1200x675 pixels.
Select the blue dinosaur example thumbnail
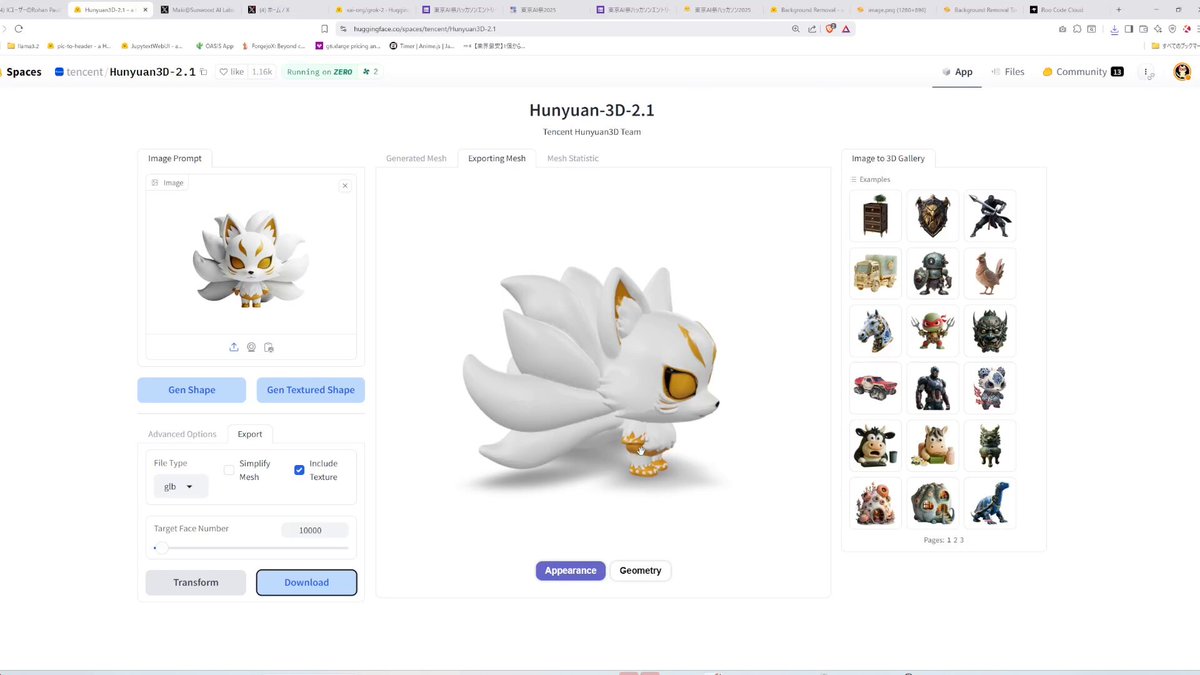tap(990, 503)
